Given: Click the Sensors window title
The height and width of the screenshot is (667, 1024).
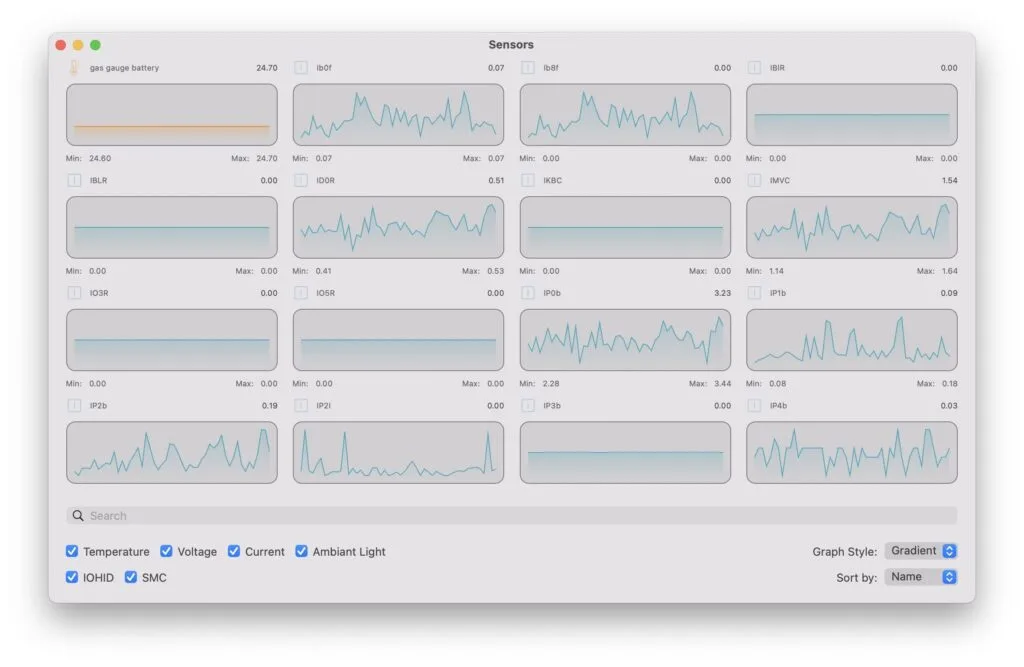Looking at the screenshot, I should [511, 44].
